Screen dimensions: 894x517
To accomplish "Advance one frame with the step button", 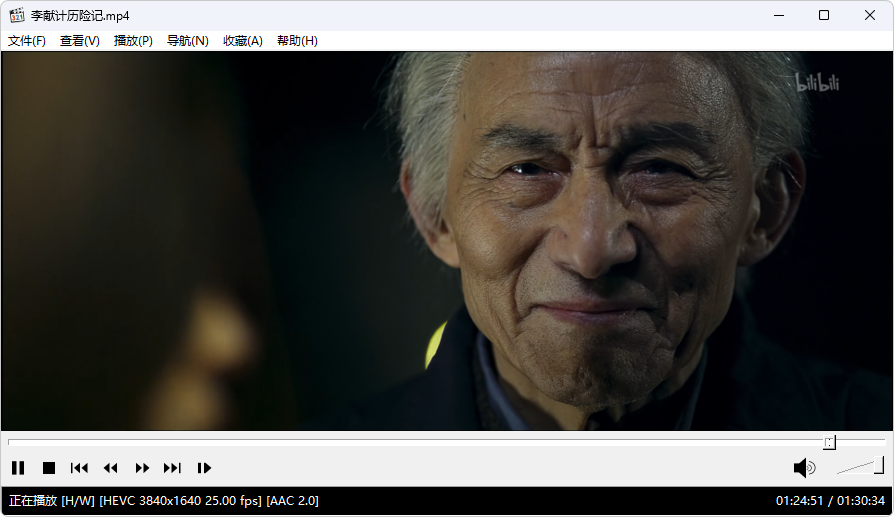I will (204, 468).
